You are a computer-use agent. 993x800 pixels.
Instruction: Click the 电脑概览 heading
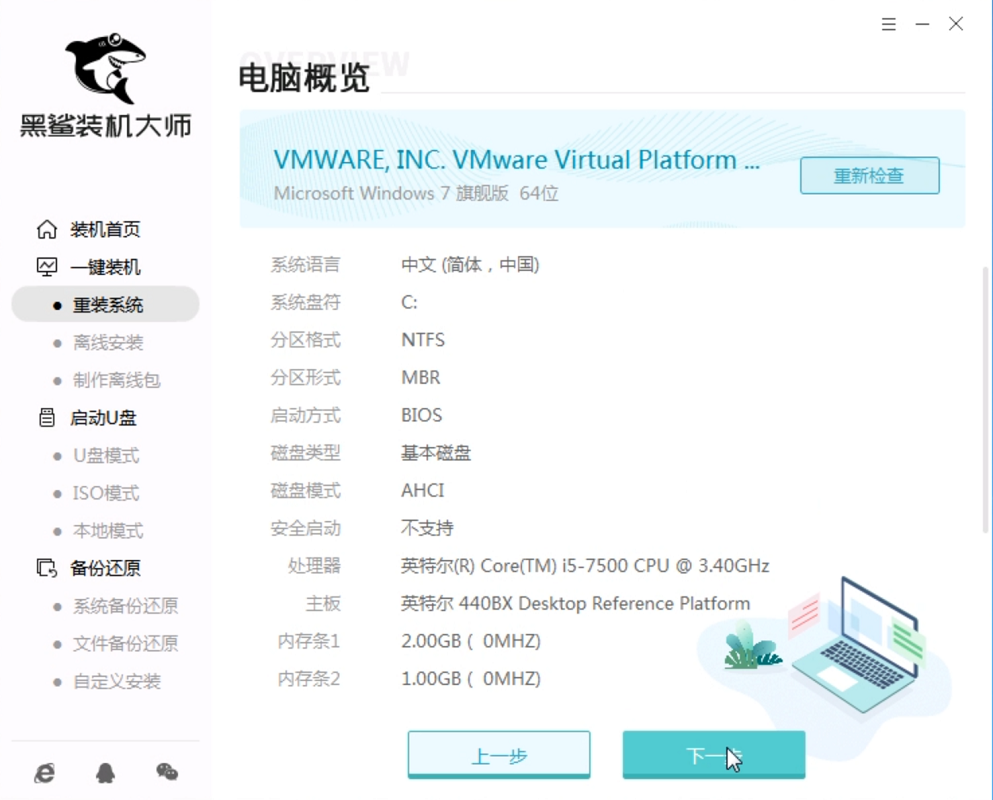(303, 79)
